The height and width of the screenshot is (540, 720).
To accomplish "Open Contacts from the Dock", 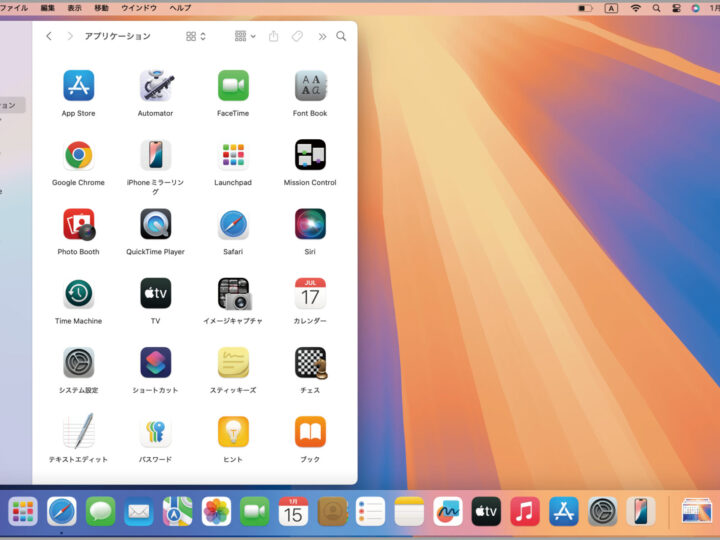I will [x=332, y=511].
